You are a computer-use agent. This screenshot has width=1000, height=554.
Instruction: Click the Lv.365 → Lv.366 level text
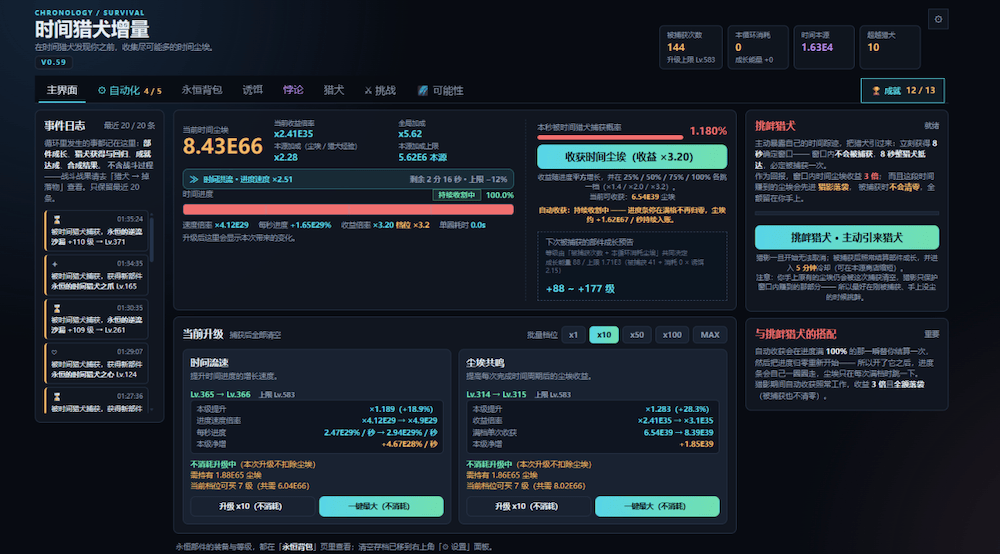tap(220, 395)
